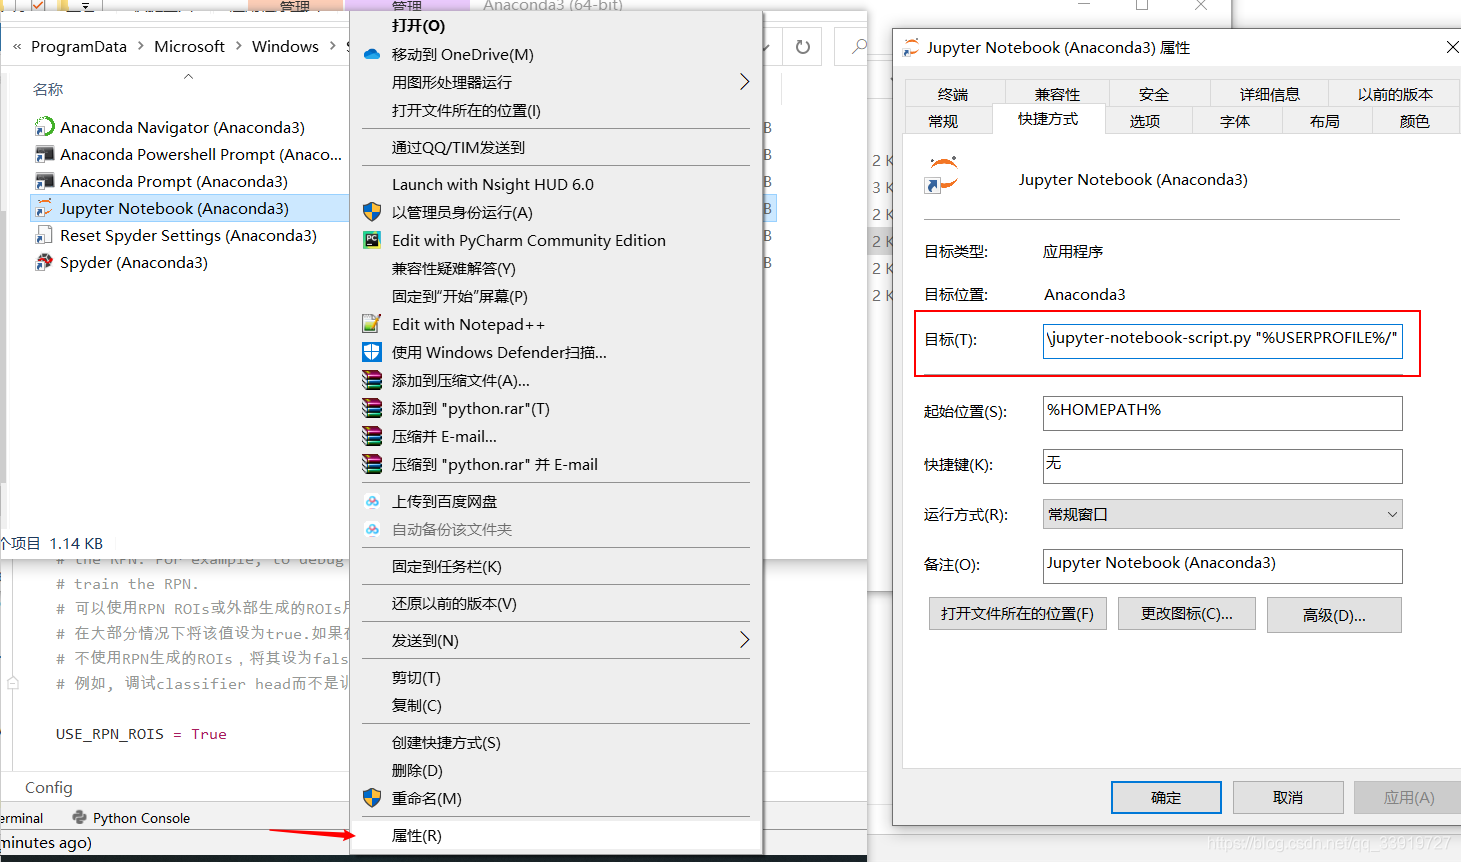Open address bar history dropdown in Explorer

[766, 47]
